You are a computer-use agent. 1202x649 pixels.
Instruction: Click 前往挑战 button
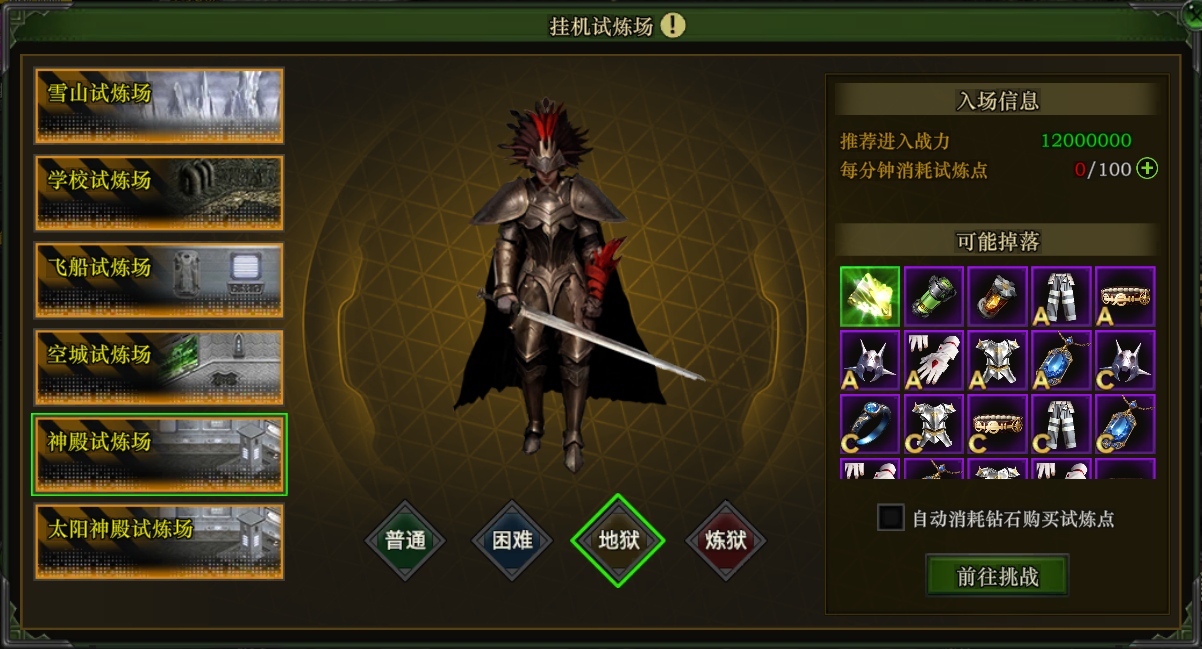(997, 577)
